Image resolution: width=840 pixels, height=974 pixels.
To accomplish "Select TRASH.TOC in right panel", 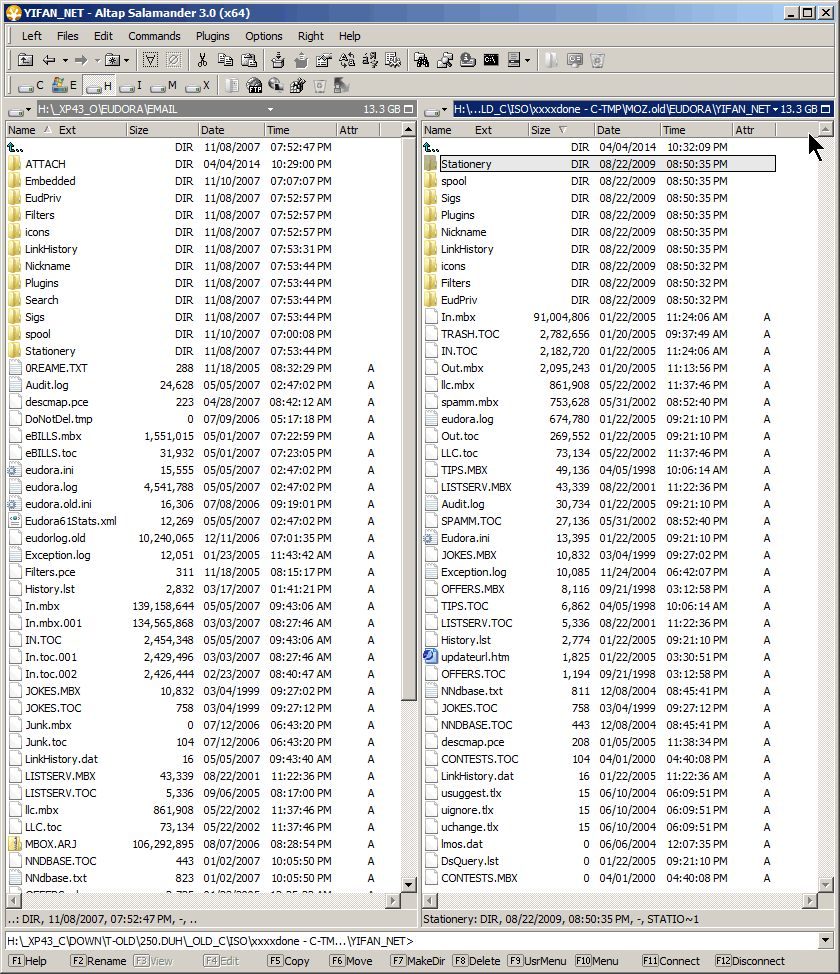I will click(x=470, y=334).
